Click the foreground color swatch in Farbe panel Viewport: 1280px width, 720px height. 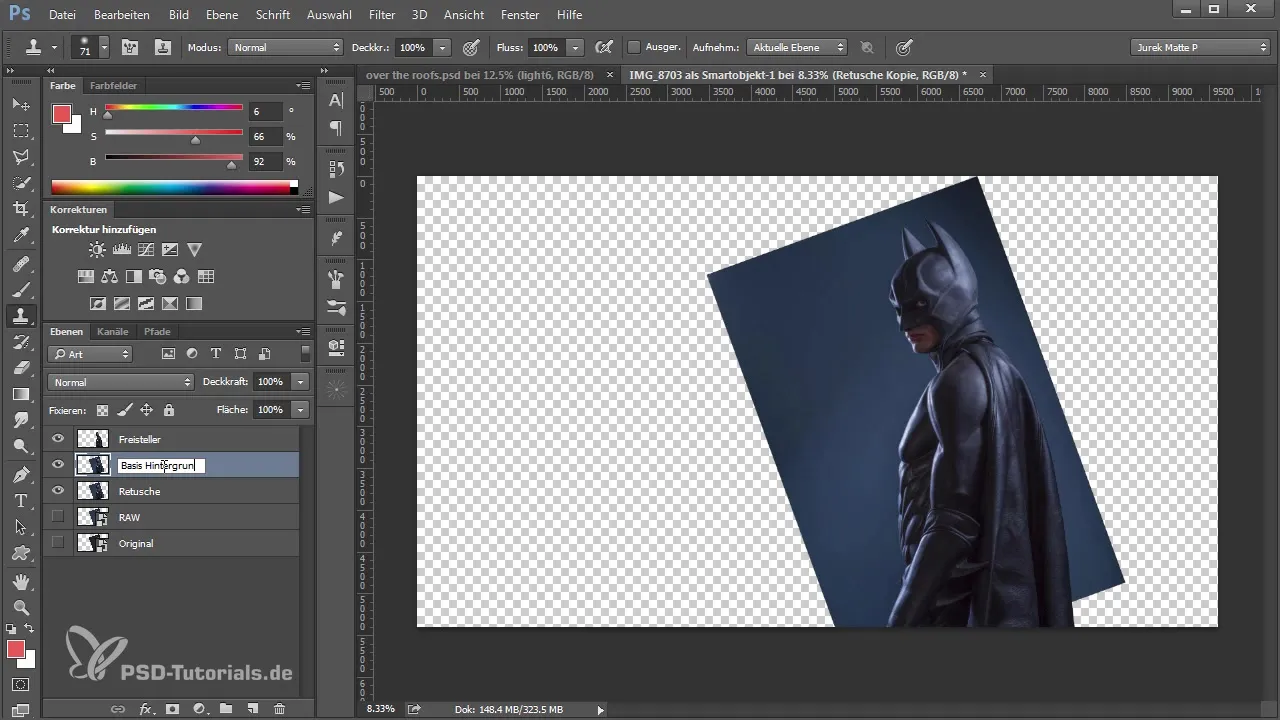pyautogui.click(x=62, y=114)
